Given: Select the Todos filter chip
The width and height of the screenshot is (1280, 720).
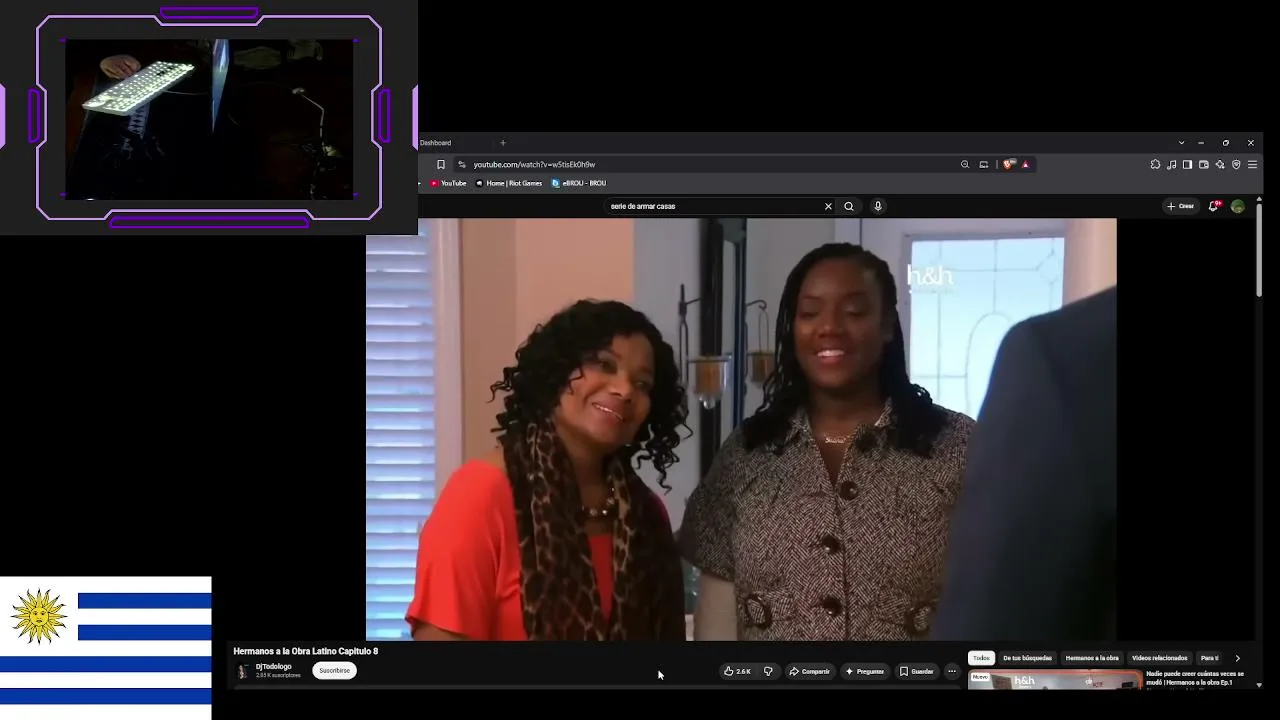Looking at the screenshot, I should 981,658.
